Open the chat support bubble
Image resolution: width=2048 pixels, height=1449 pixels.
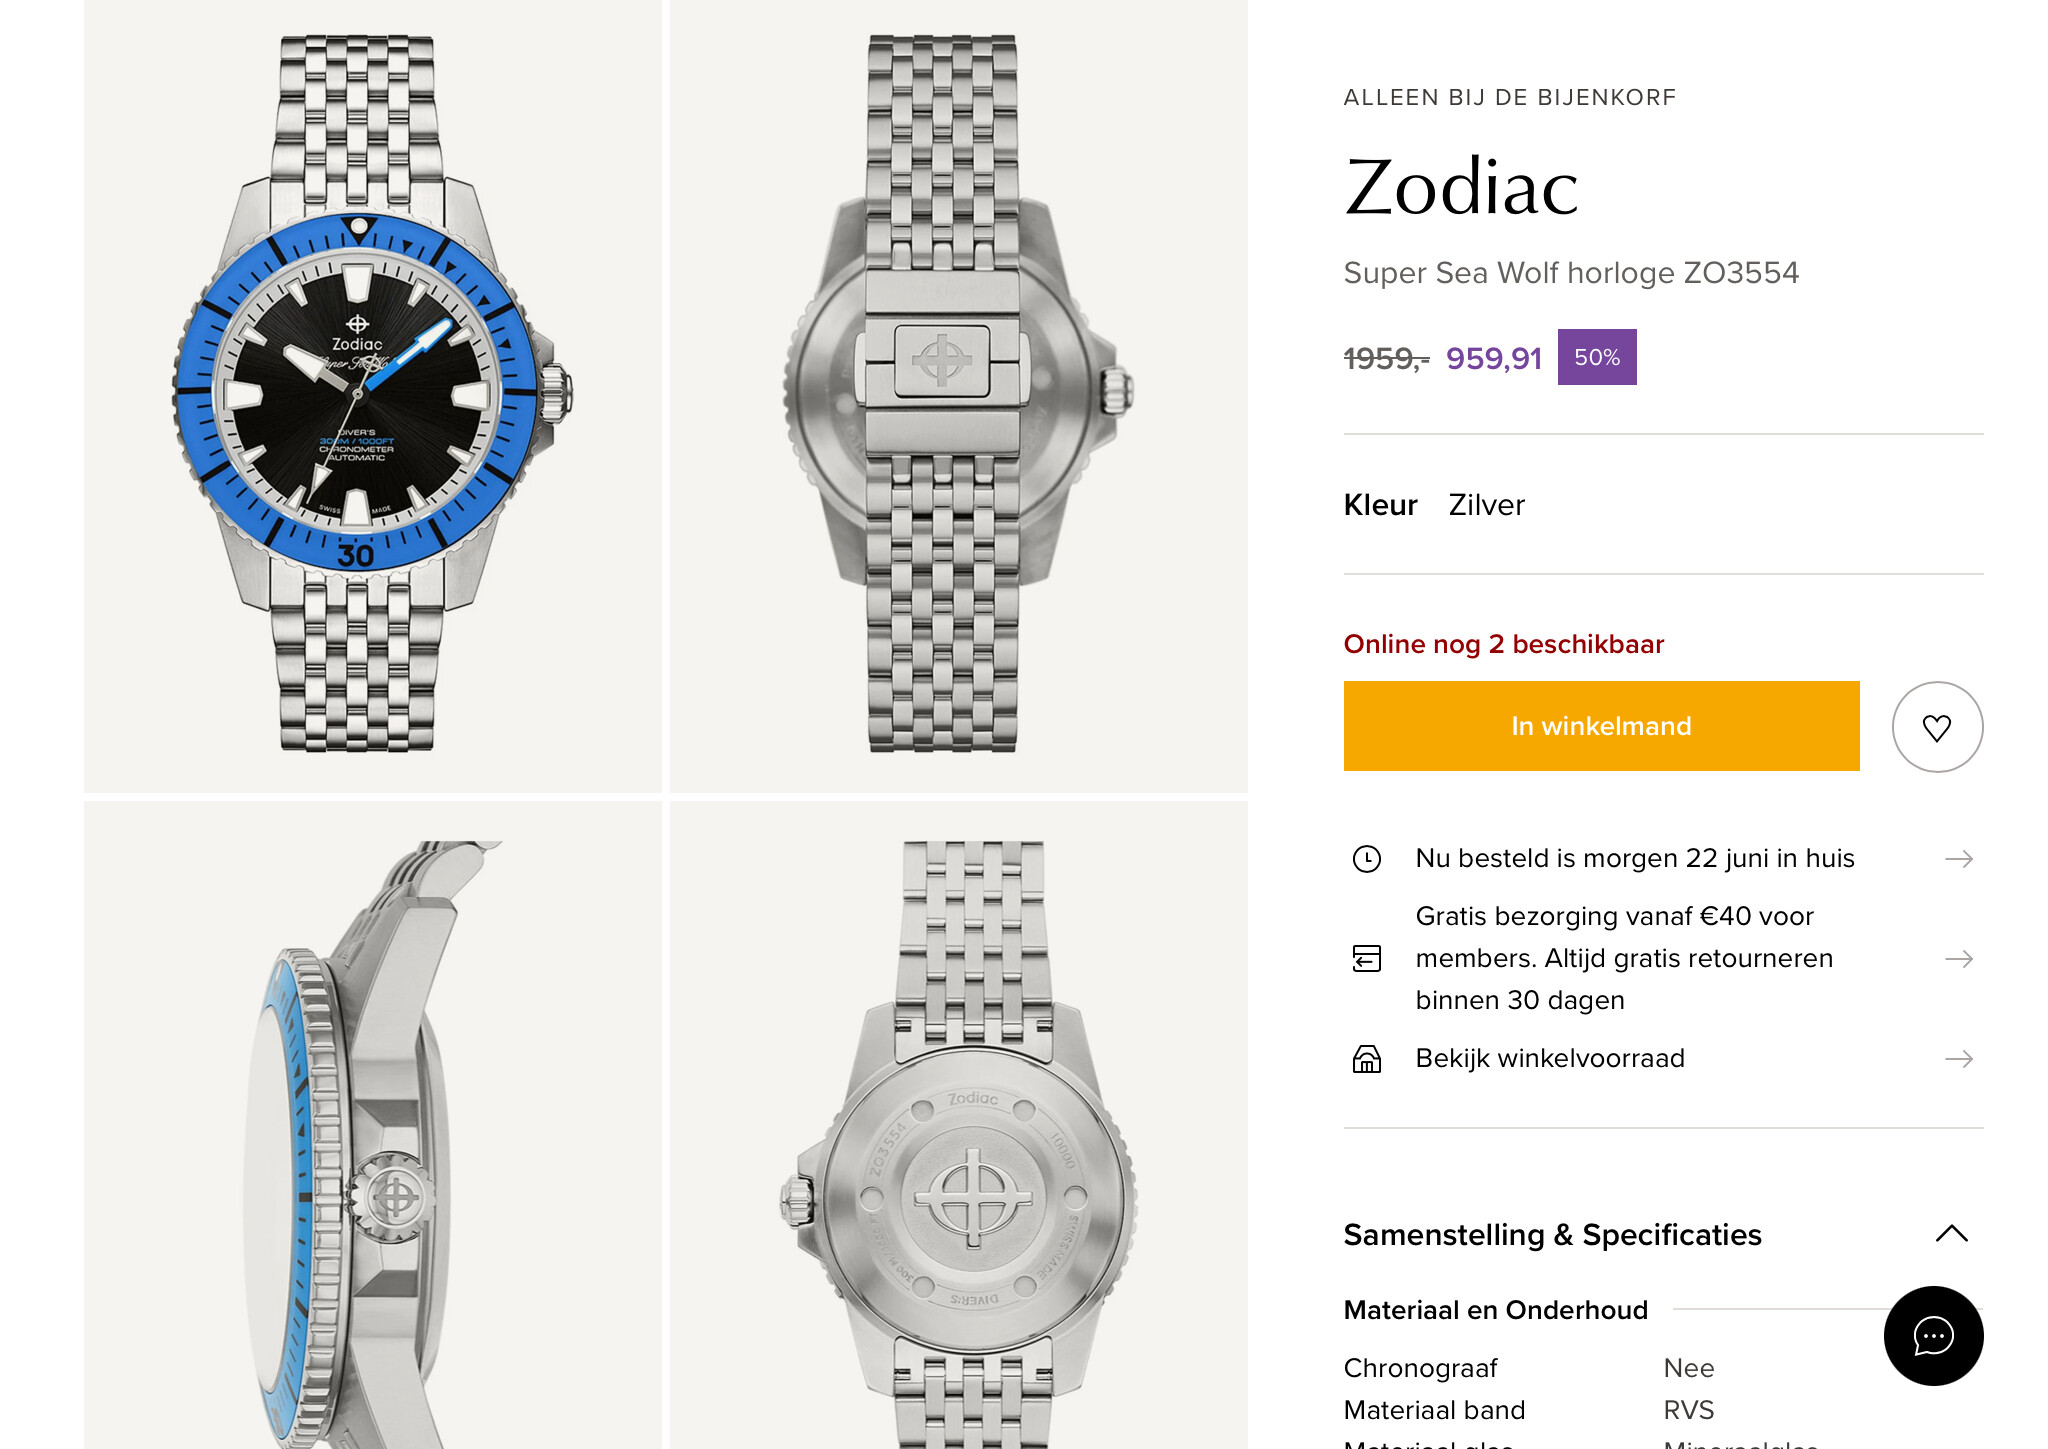click(1933, 1335)
